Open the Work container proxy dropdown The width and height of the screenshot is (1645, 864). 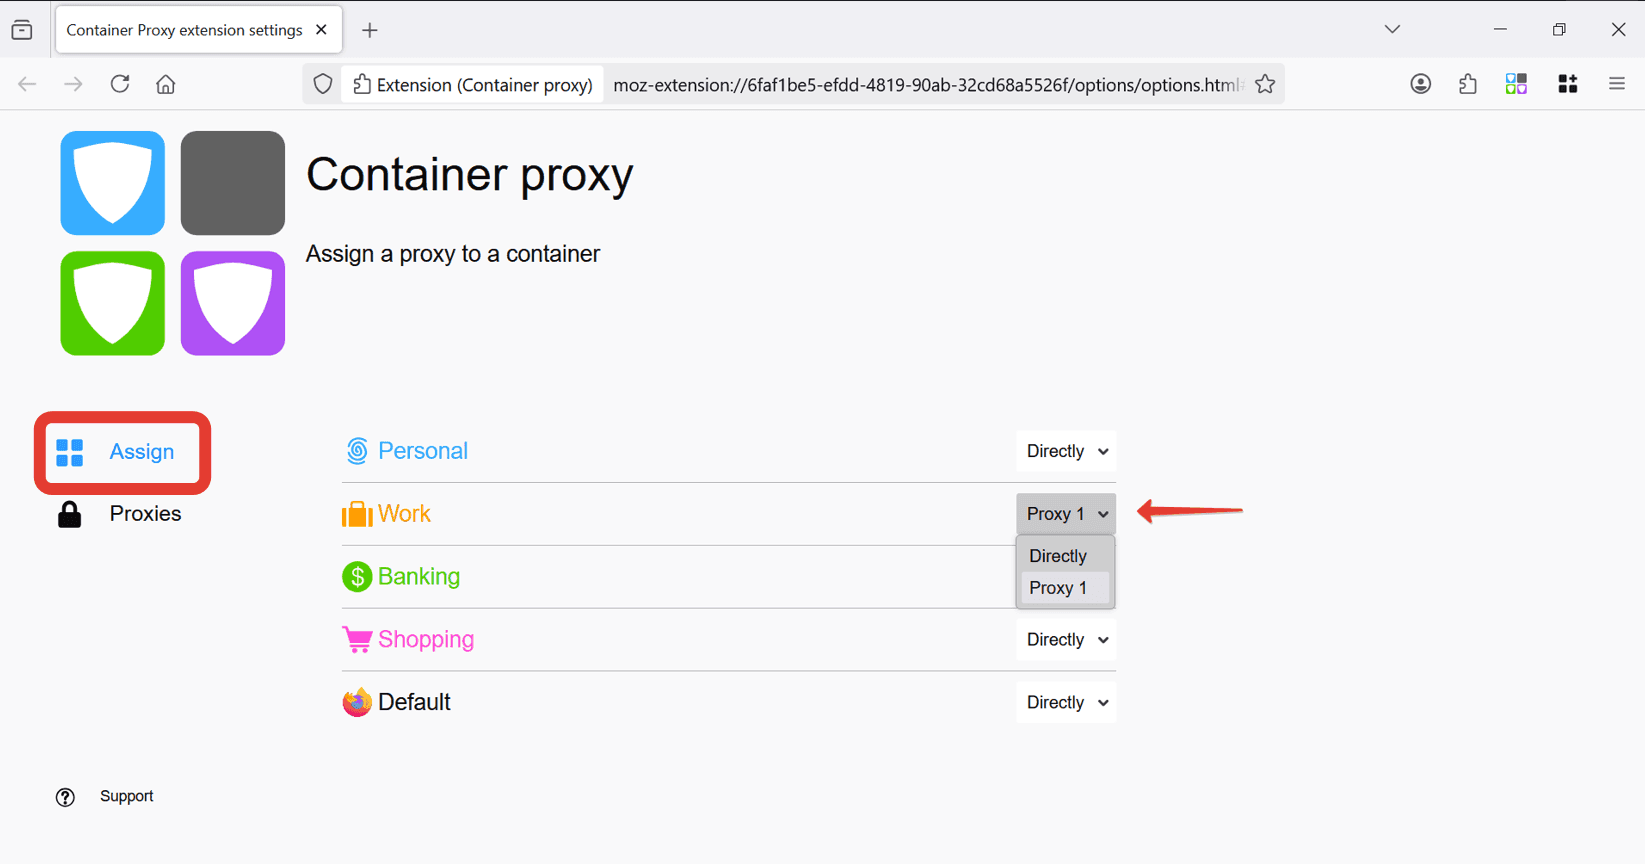coord(1066,514)
